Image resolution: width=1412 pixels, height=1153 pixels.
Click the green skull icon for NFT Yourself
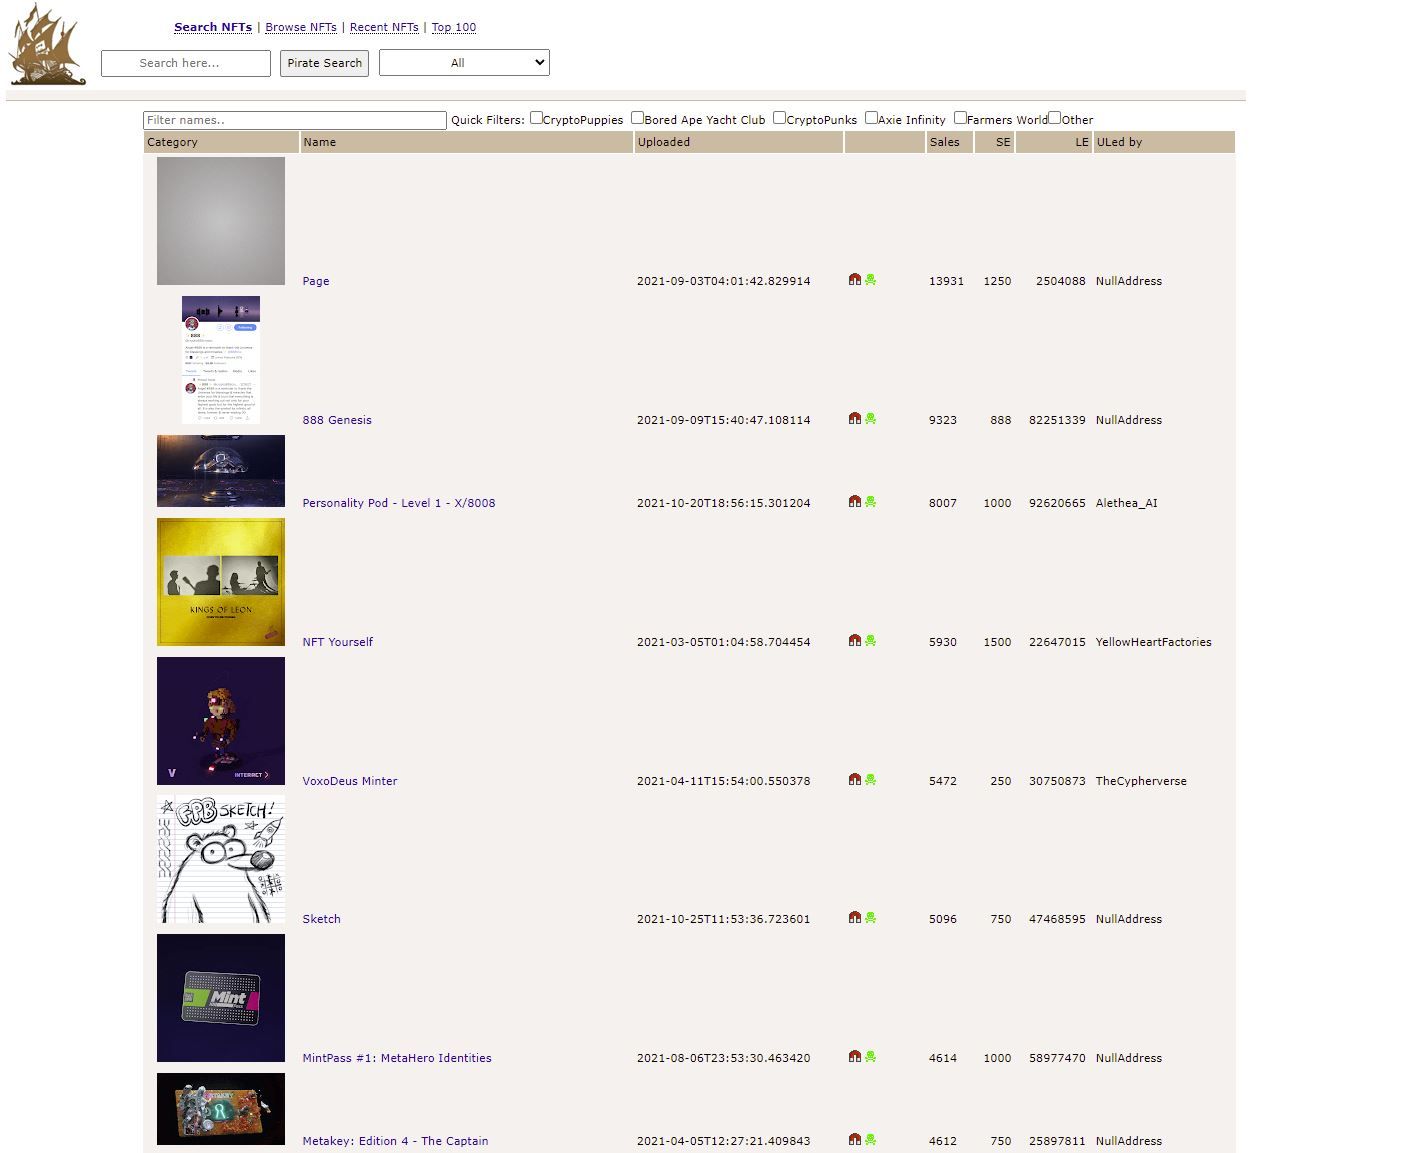(x=870, y=640)
